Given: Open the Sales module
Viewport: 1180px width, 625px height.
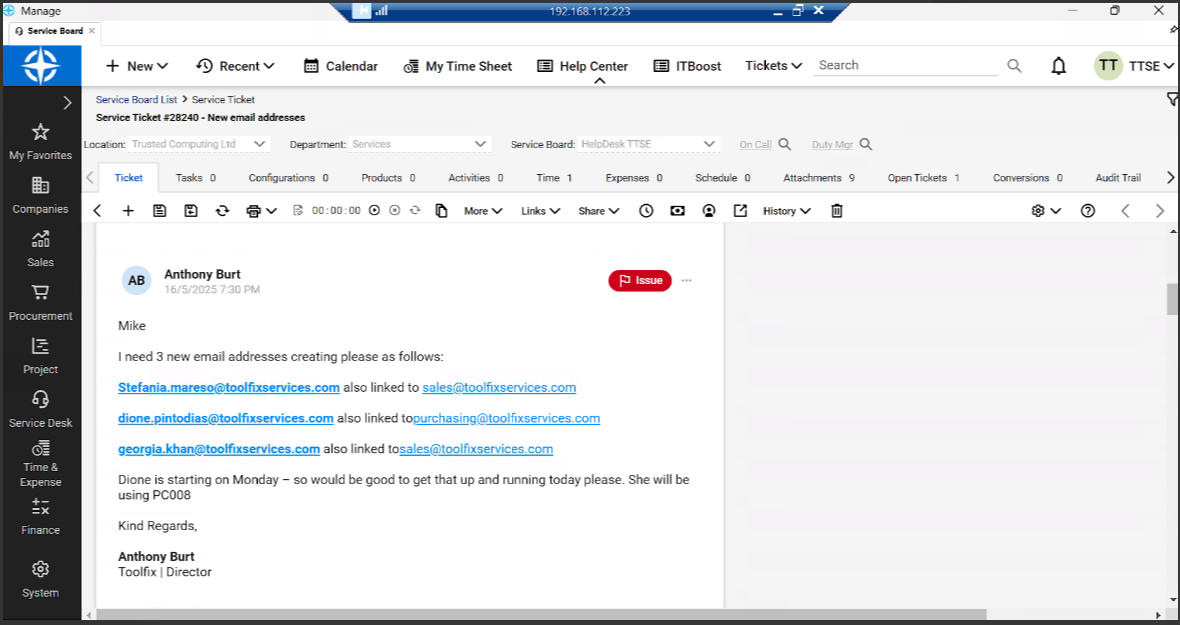Looking at the screenshot, I should click(41, 249).
